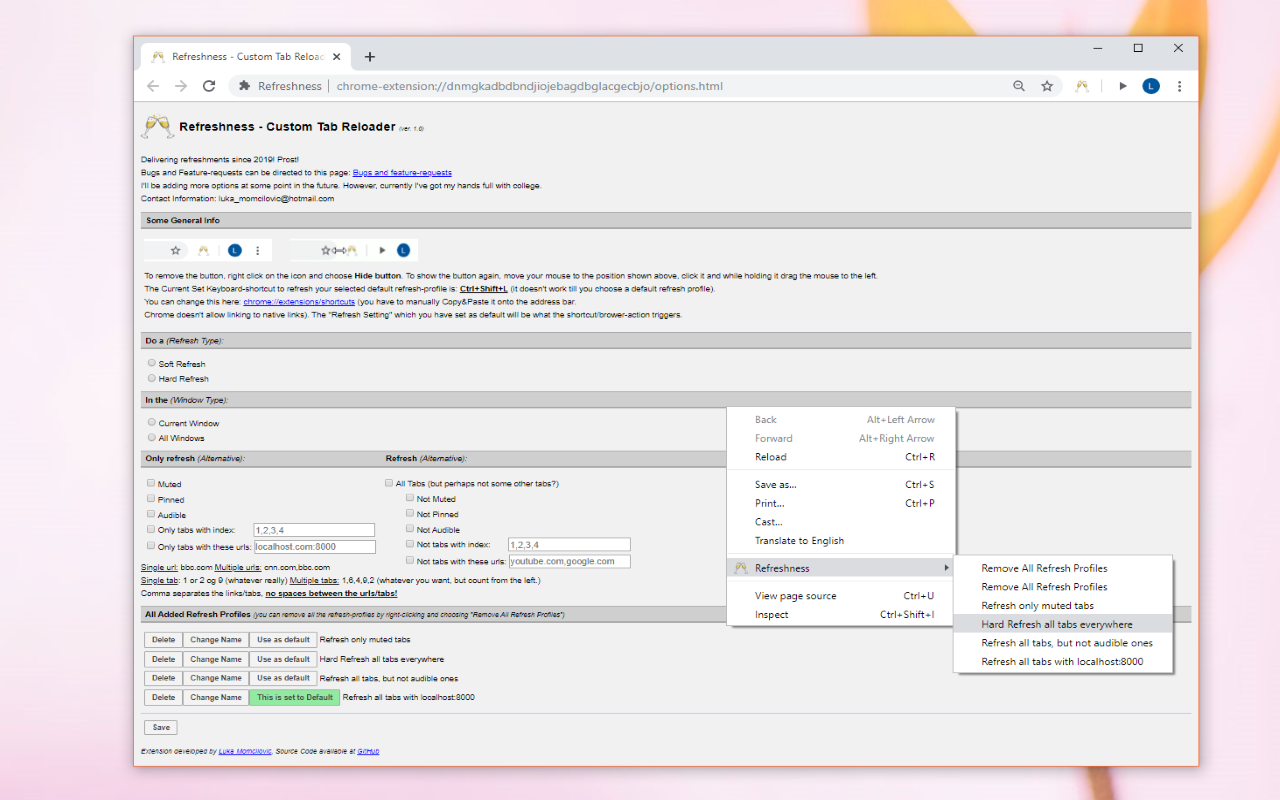
Task: Tick the Muted checkbox under Only refresh
Action: coord(151,483)
